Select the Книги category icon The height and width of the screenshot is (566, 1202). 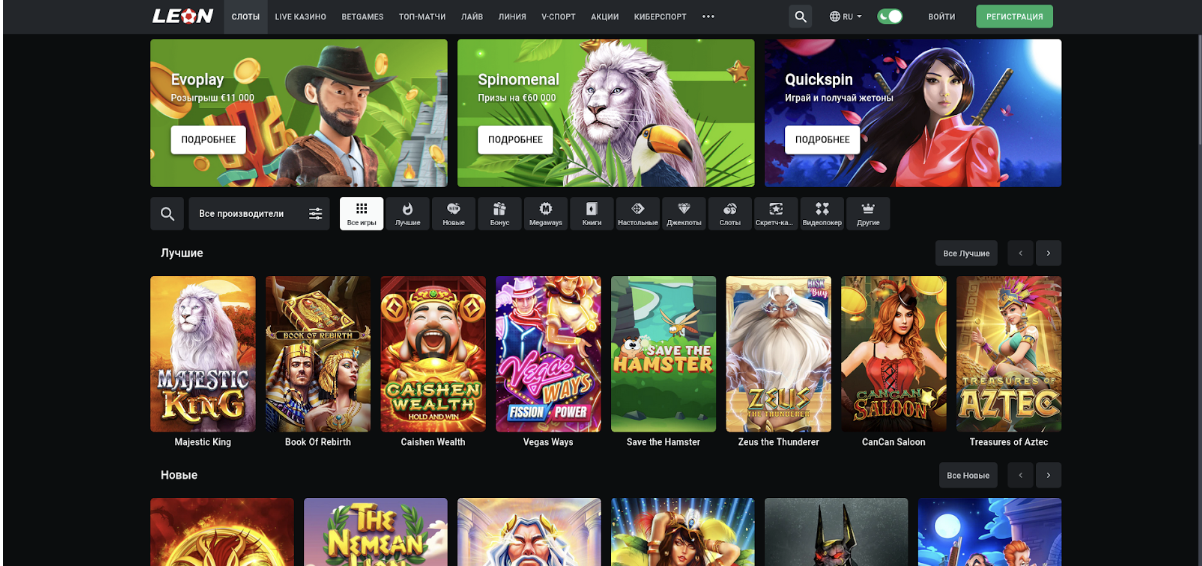pyautogui.click(x=591, y=214)
